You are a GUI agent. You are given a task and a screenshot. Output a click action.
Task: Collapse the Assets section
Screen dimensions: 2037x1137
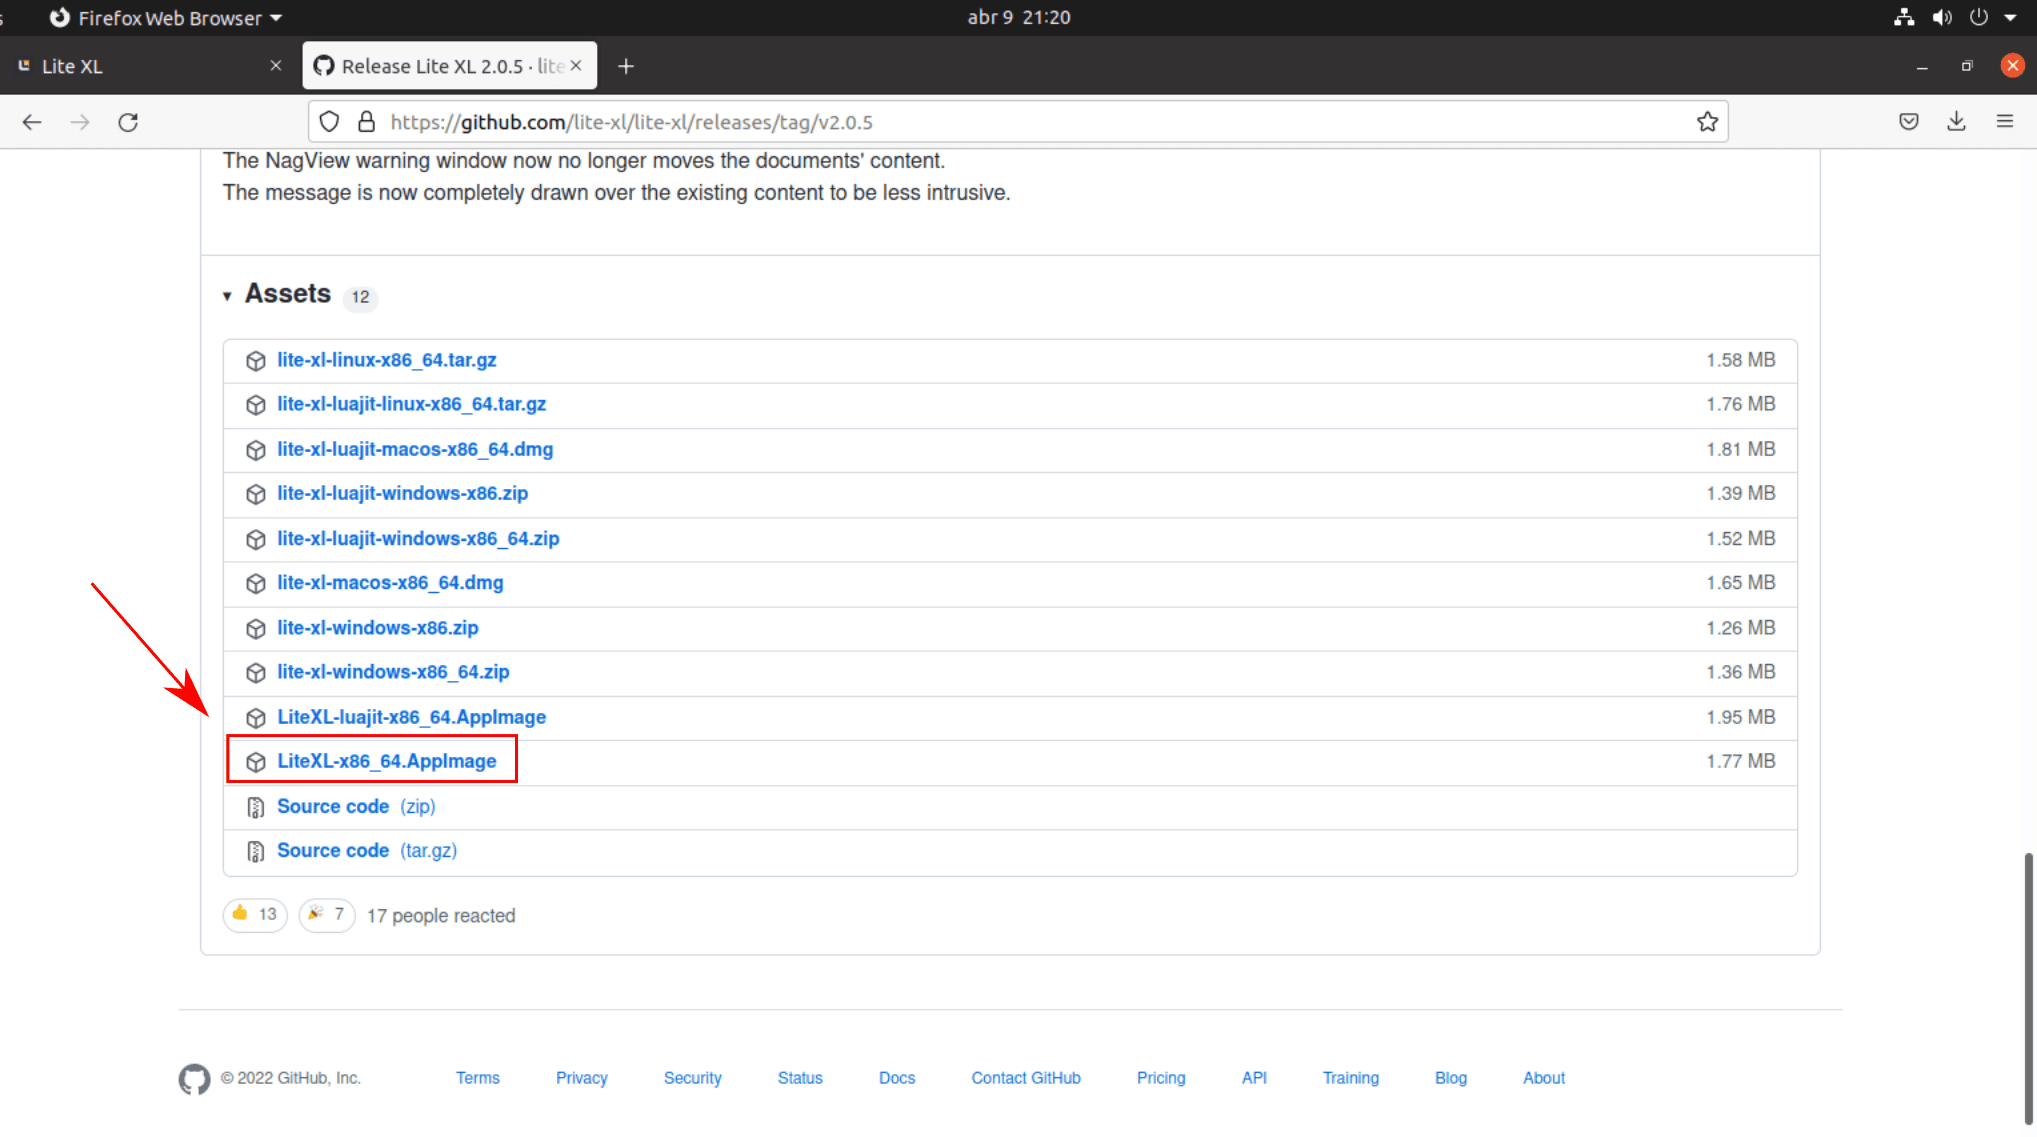tap(228, 296)
